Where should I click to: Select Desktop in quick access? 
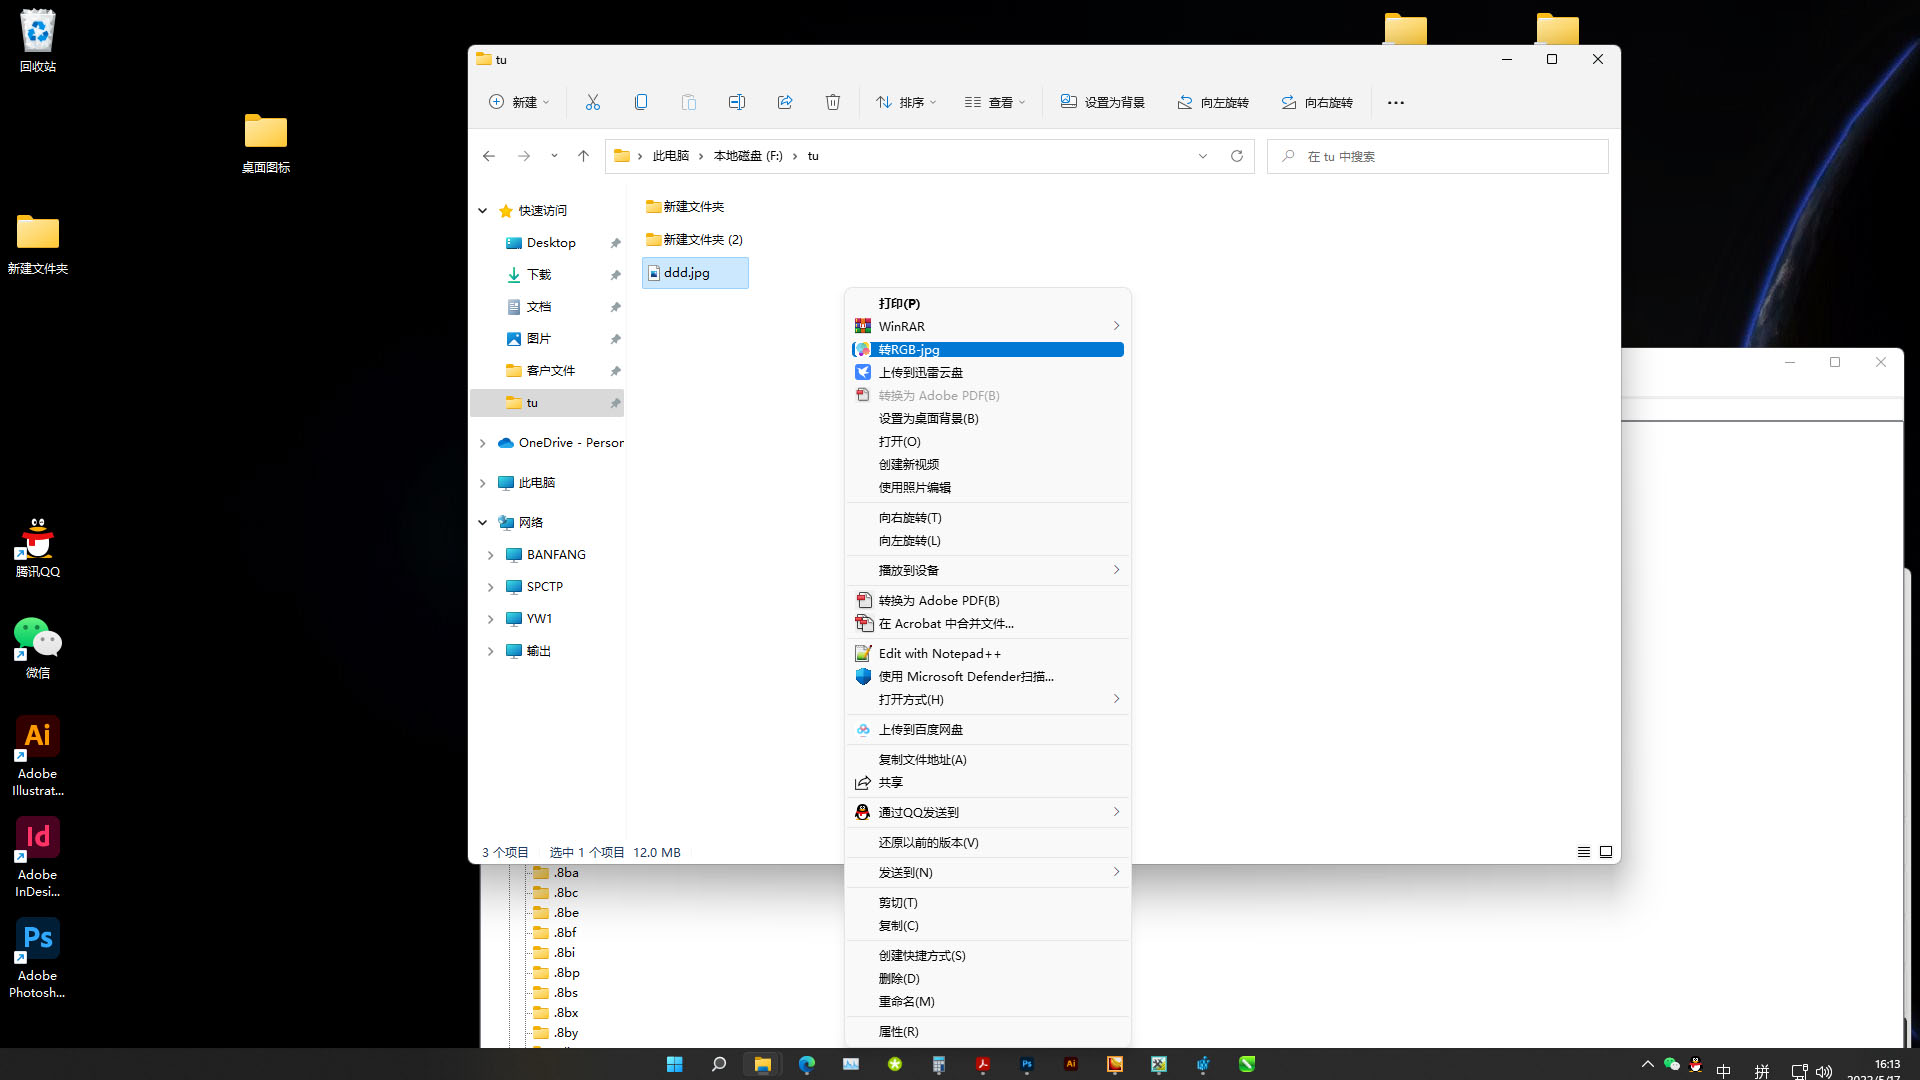[550, 243]
